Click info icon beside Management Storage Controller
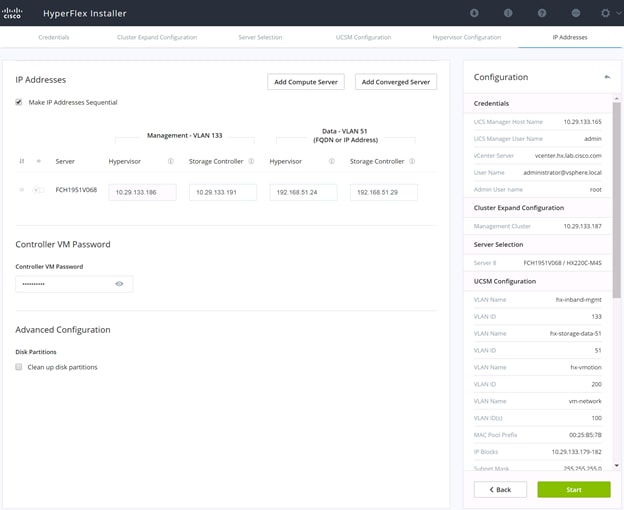Screen dimensions: 624x510 (x=251, y=161)
